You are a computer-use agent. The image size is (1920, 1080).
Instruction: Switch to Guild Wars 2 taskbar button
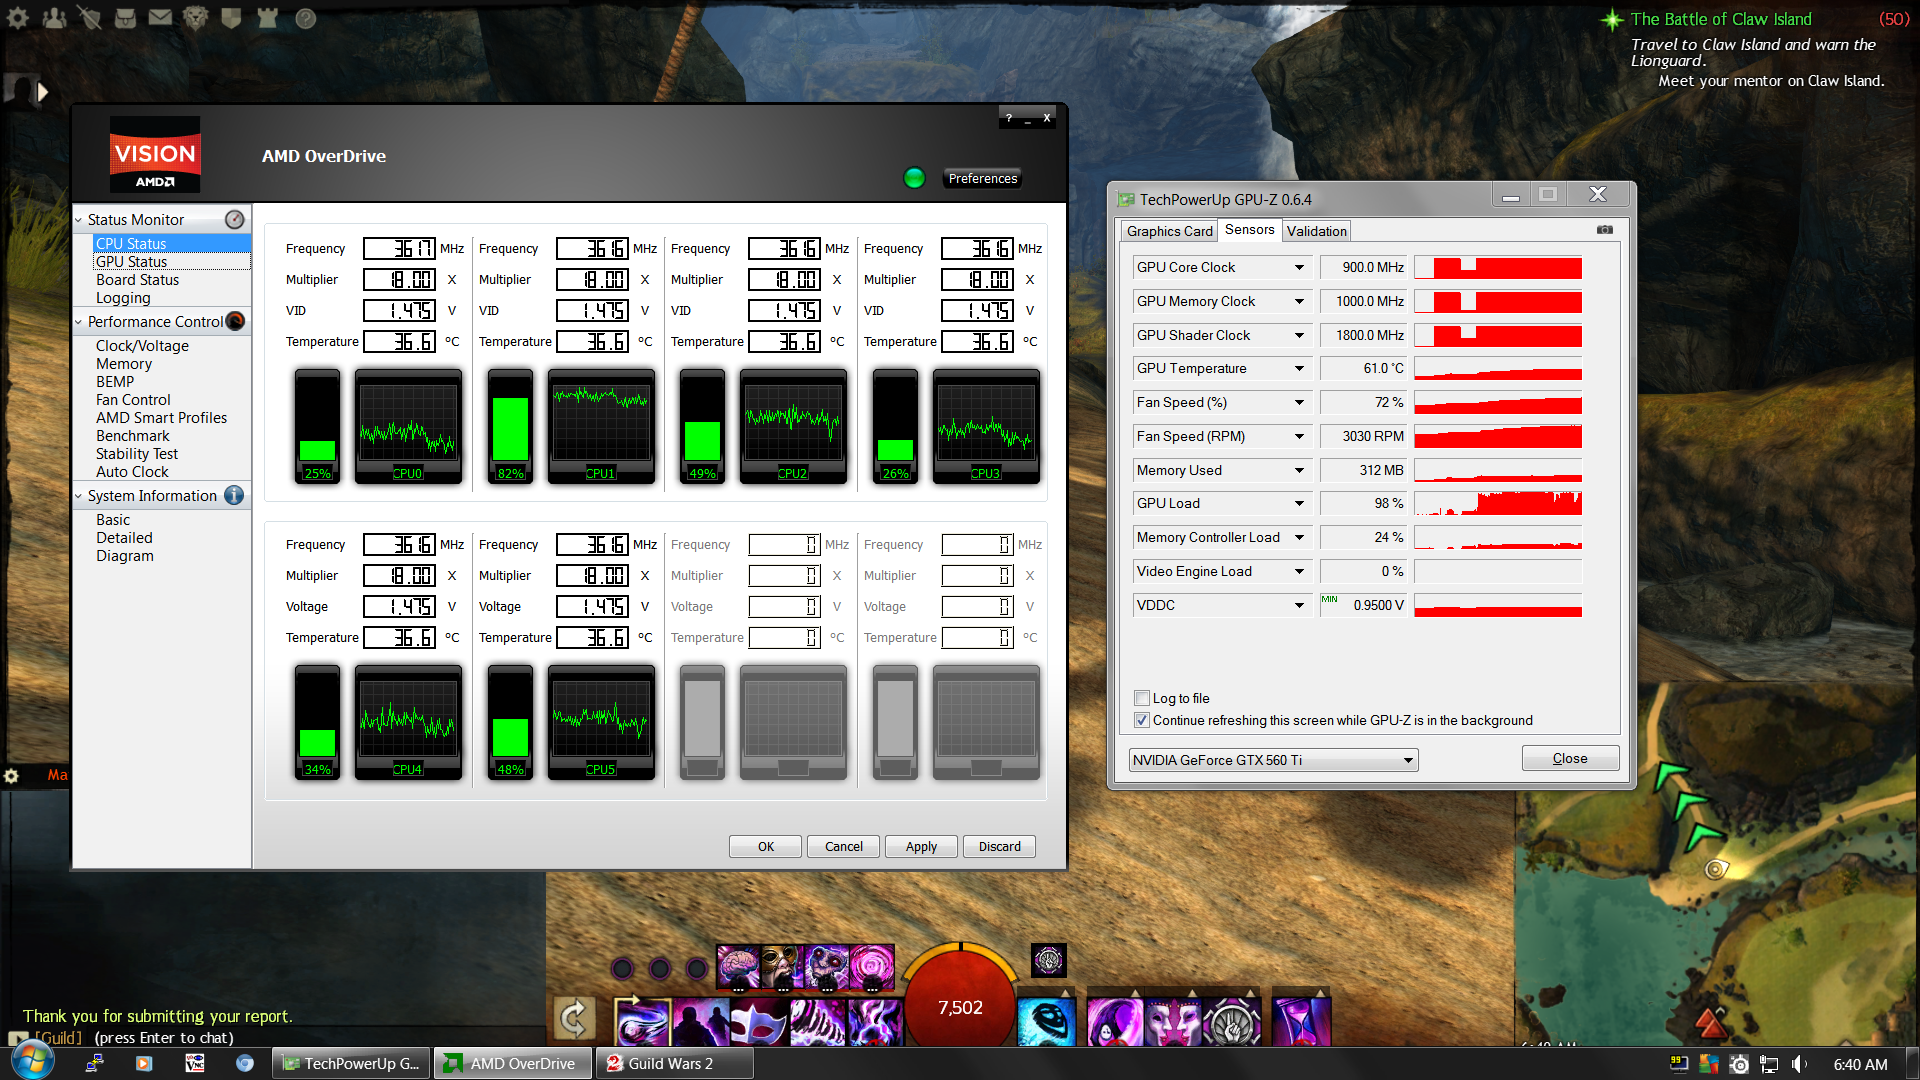(x=675, y=1063)
